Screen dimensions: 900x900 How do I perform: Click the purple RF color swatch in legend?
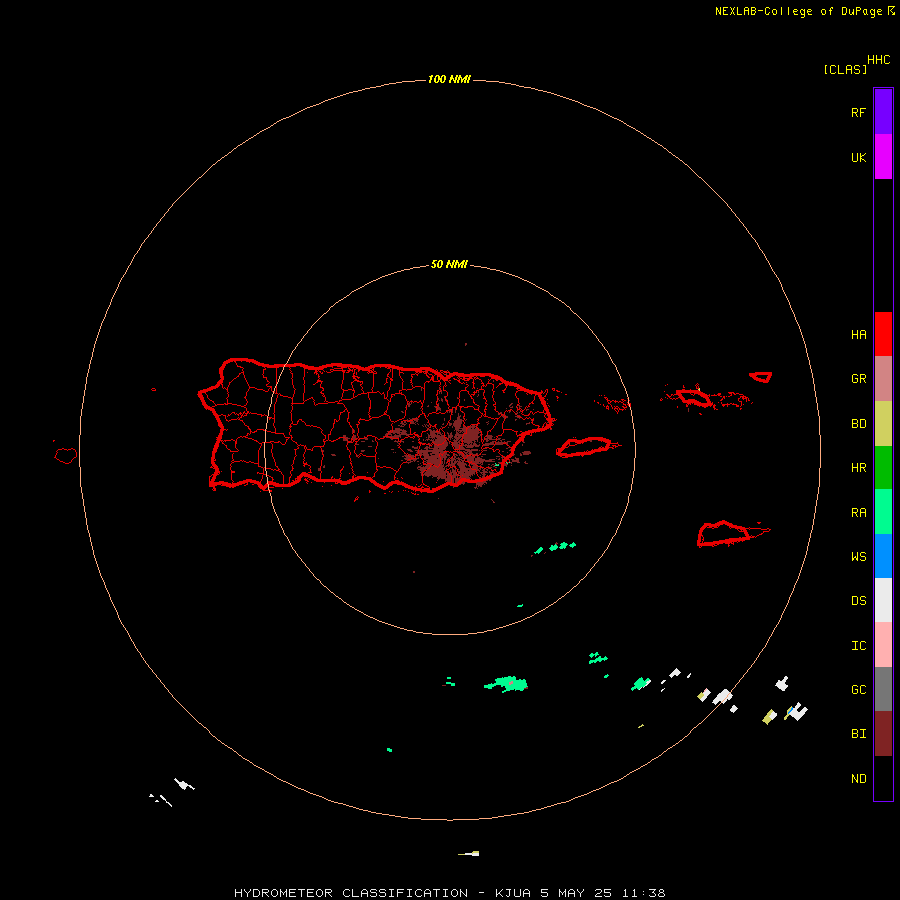click(883, 112)
